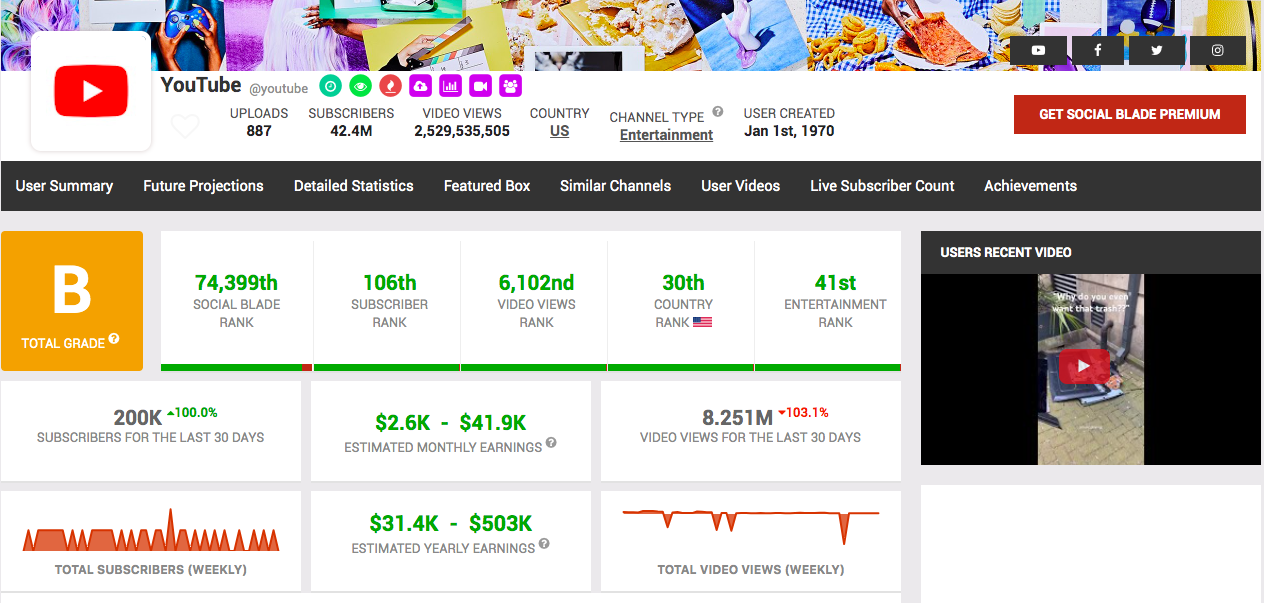Play the user's recent video thumbnail
This screenshot has height=603, width=1264.
1083,367
